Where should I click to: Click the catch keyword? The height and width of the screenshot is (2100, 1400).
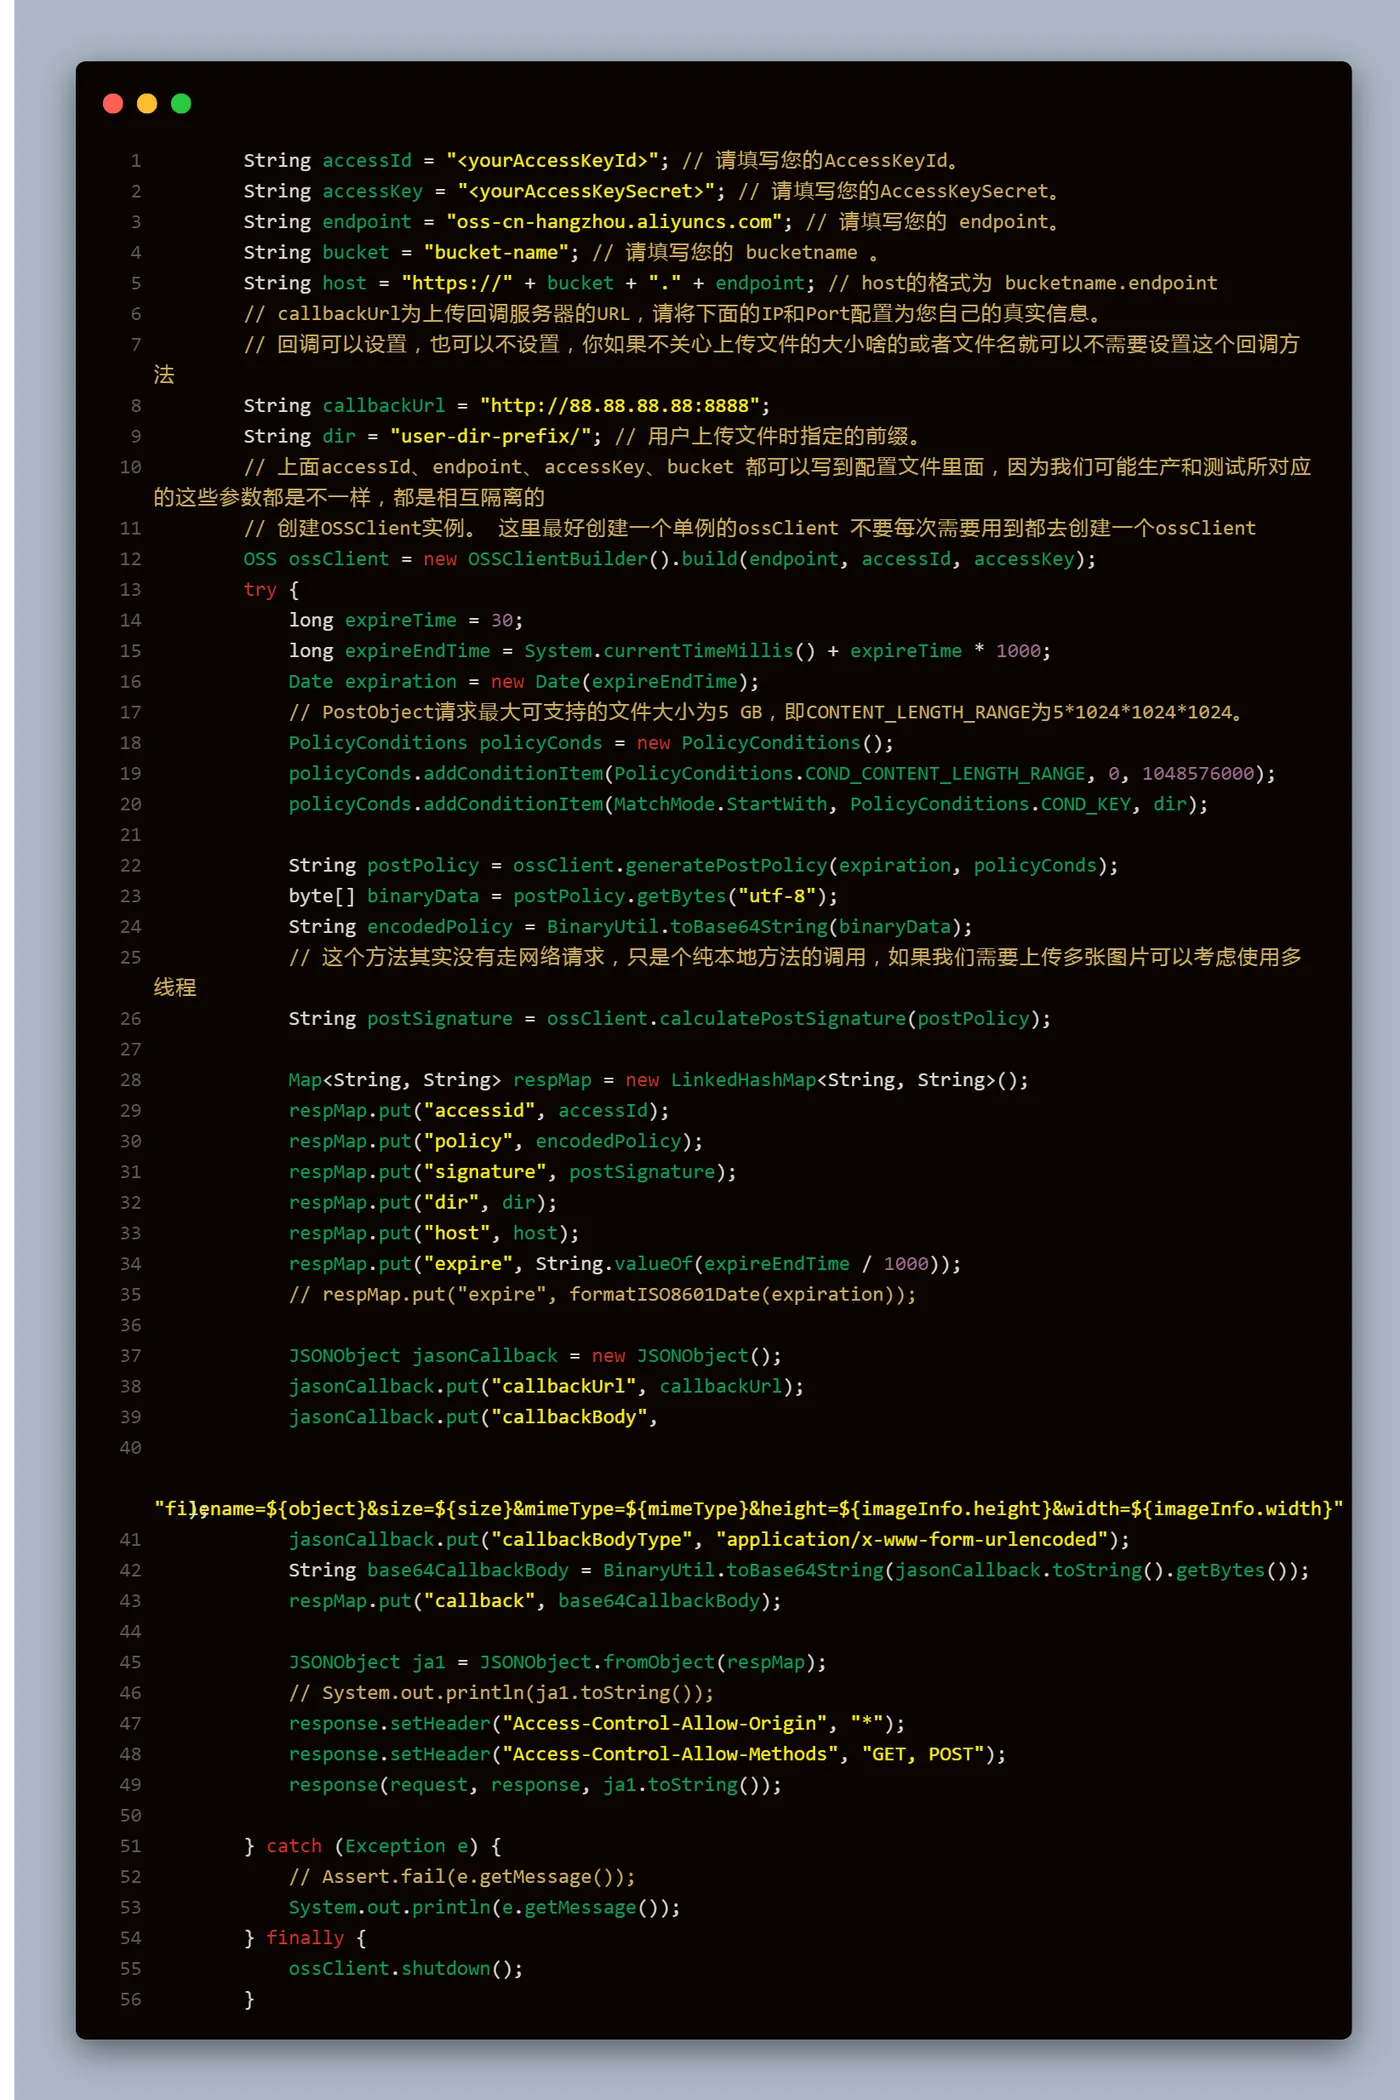(x=294, y=1846)
